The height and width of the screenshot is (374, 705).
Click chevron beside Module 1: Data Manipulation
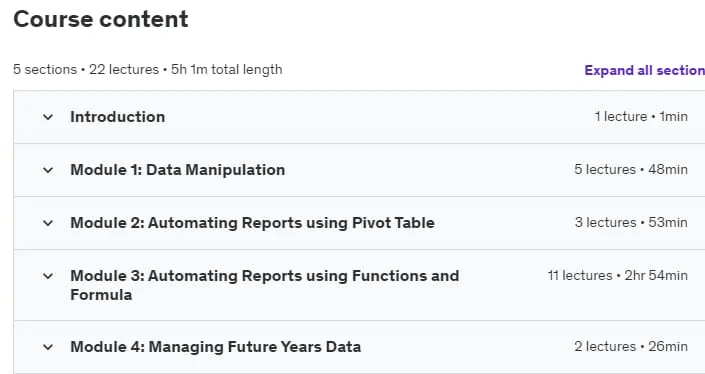click(x=48, y=170)
